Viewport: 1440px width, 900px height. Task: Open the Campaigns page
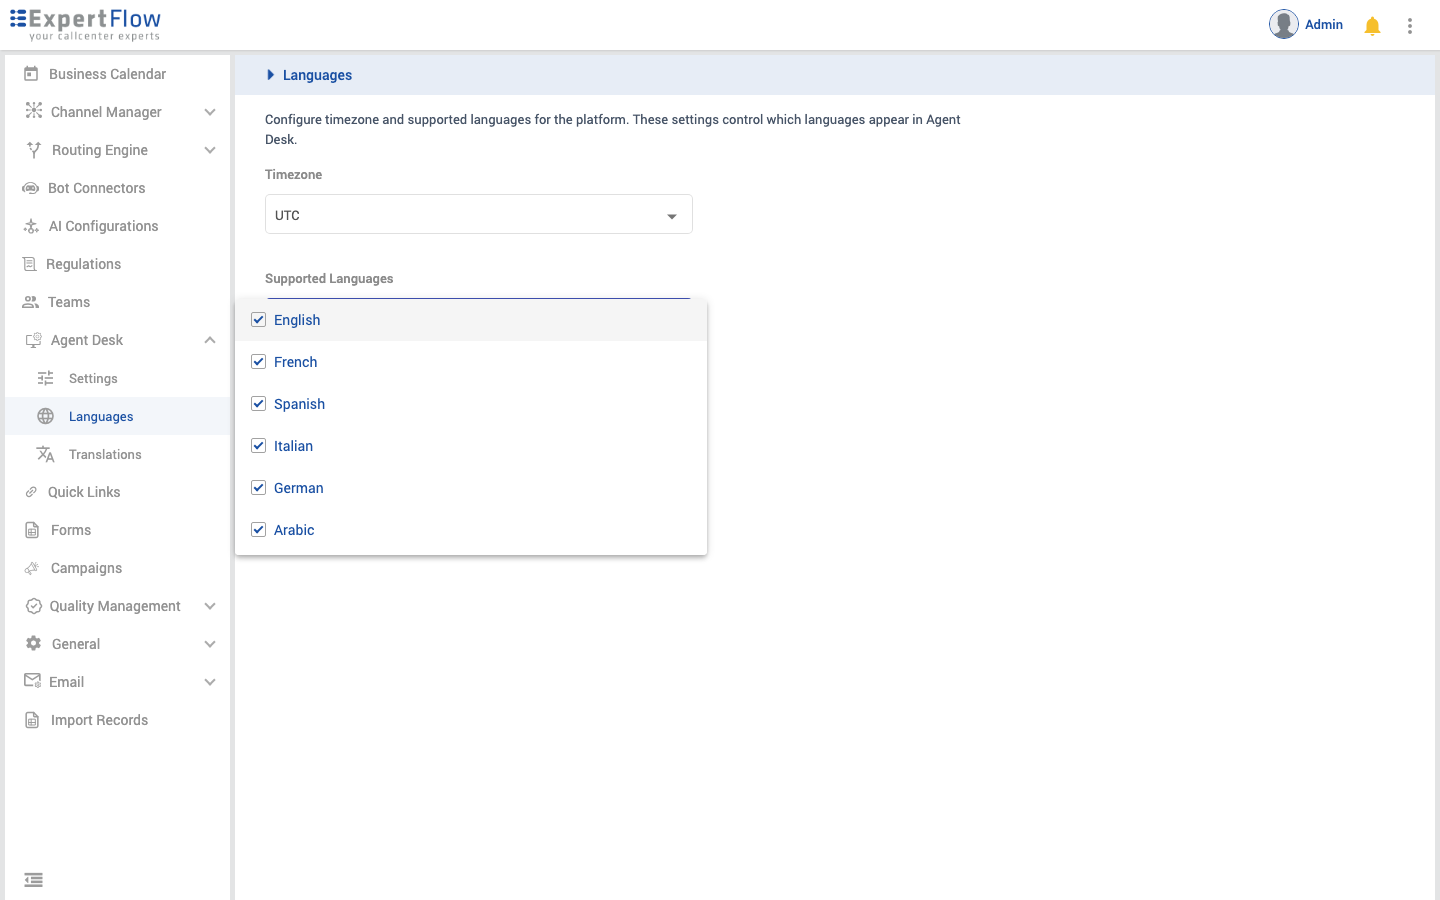pos(117,568)
